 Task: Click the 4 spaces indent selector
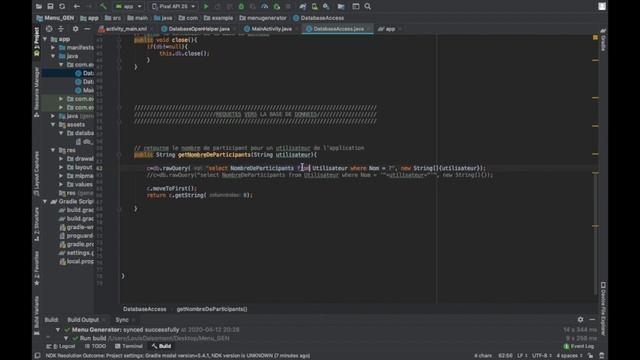[569, 356]
